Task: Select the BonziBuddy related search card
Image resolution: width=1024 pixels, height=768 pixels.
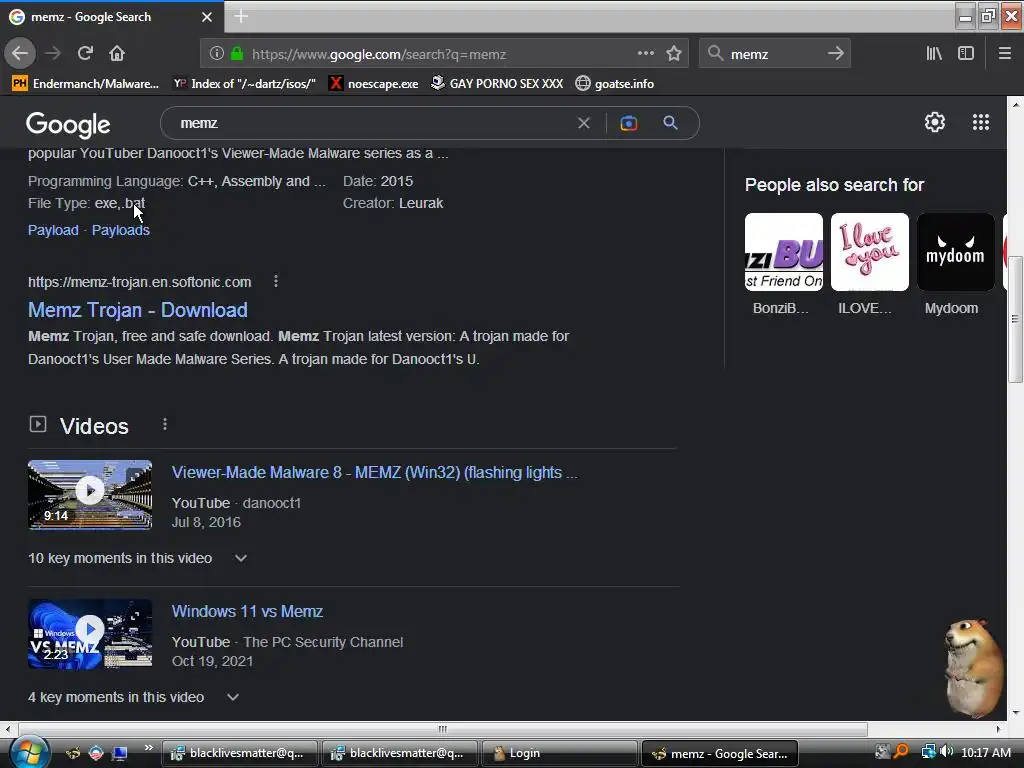Action: point(783,264)
